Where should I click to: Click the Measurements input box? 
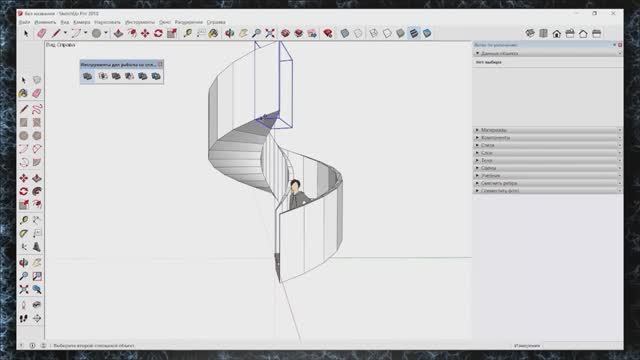pos(583,346)
